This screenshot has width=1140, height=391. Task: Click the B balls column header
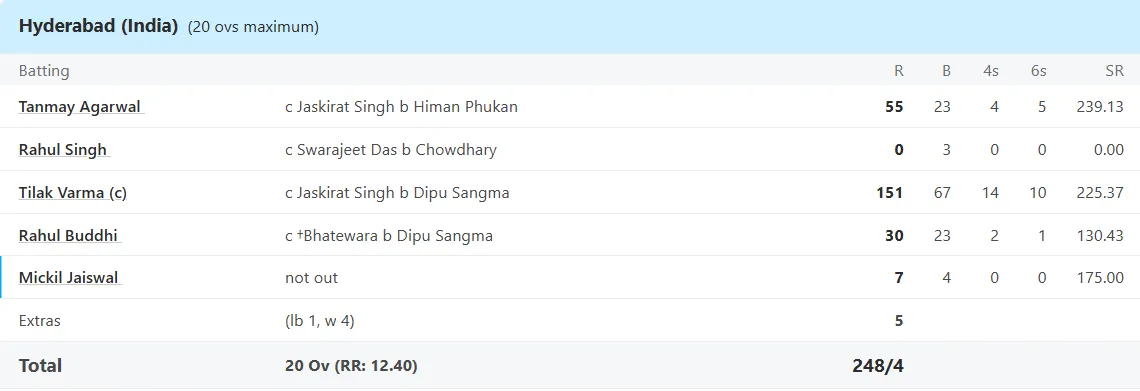(x=946, y=70)
